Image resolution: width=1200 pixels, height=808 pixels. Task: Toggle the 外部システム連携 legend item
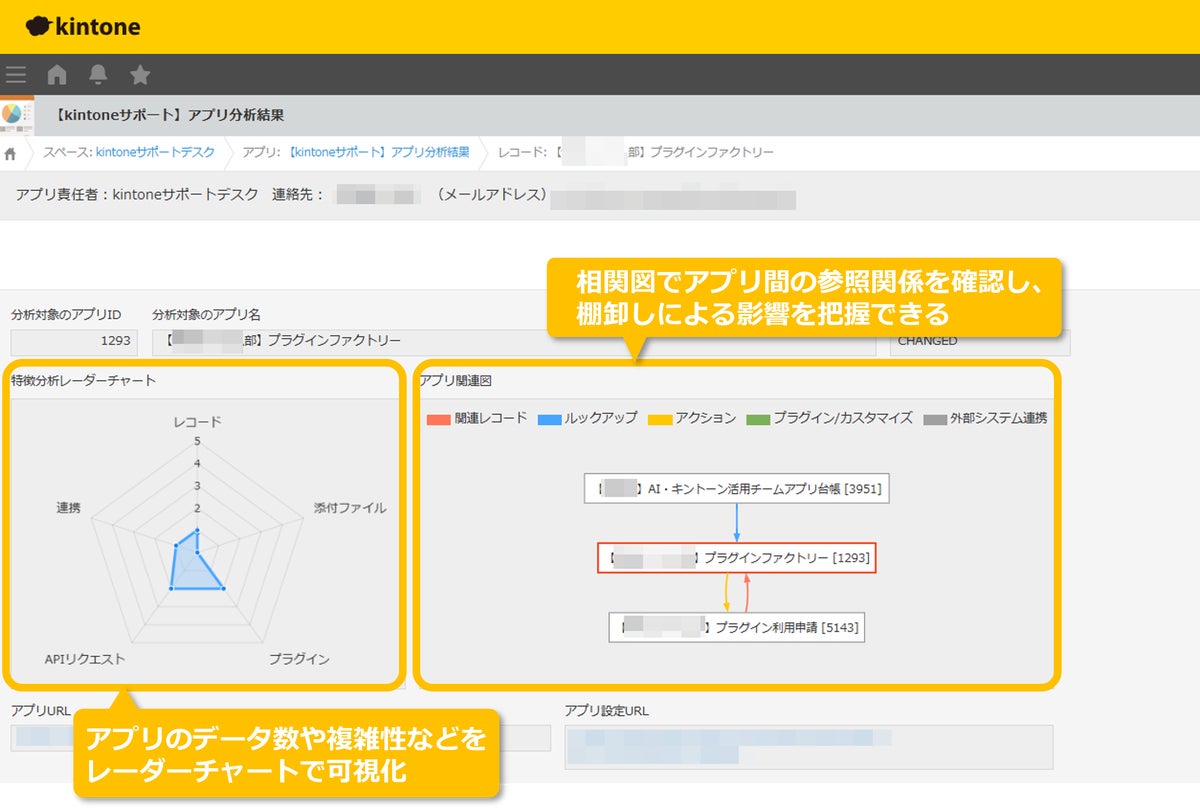986,418
